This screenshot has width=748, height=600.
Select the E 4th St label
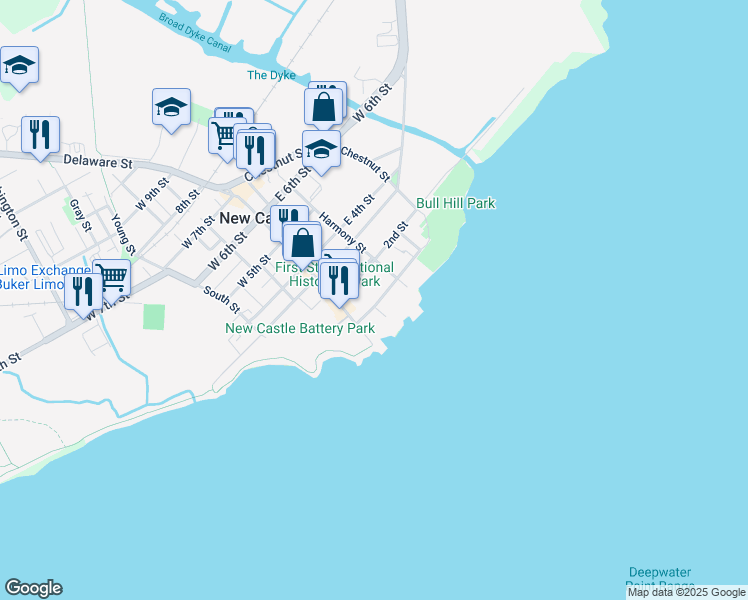pyautogui.click(x=359, y=210)
